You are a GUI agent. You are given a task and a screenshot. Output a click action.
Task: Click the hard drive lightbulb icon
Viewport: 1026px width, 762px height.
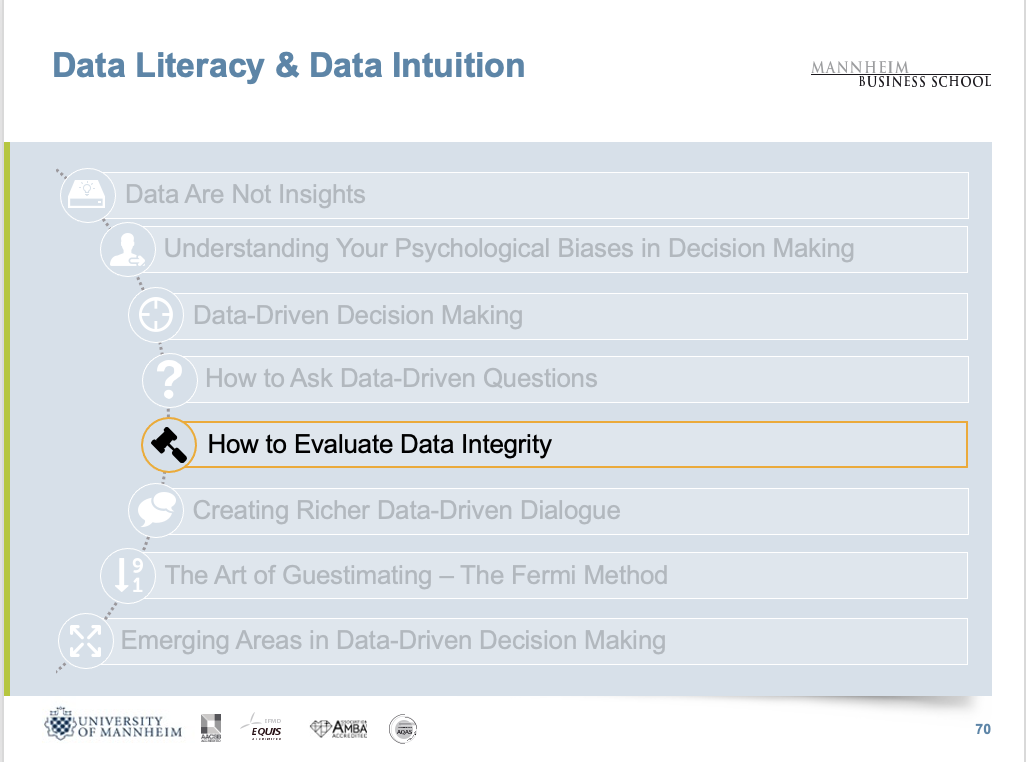pyautogui.click(x=86, y=195)
